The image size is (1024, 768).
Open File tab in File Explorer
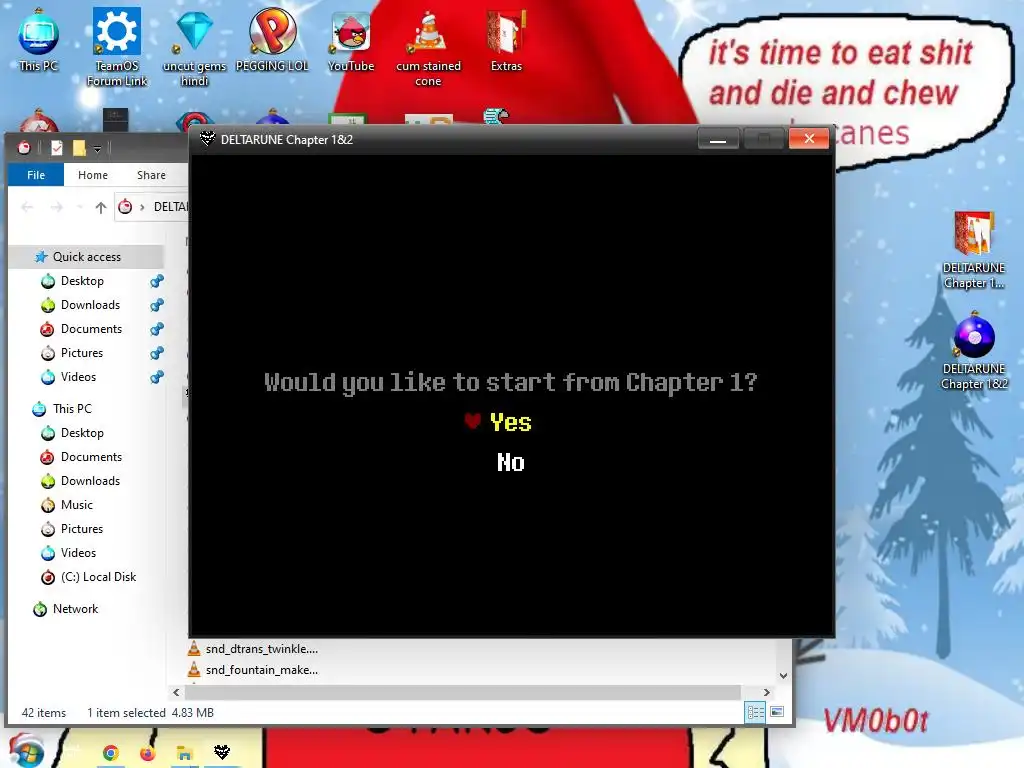[x=36, y=175]
